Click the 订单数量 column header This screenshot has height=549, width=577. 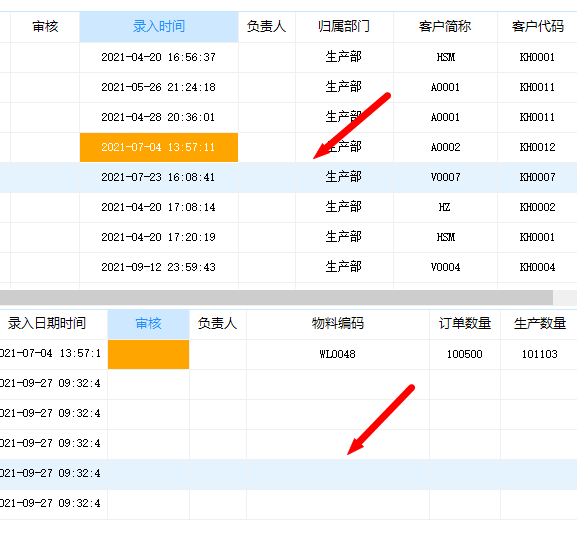465,324
